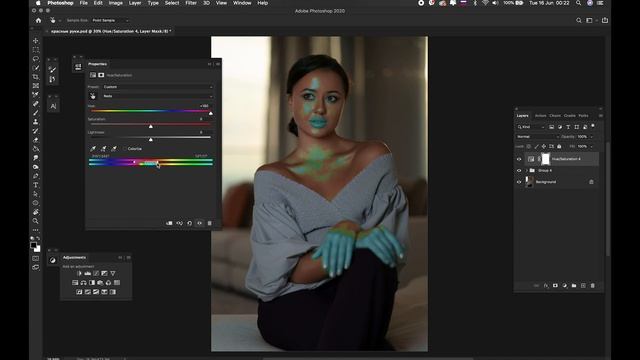
Task: Click the on-image adjustment hand tool
Action: coord(93,96)
